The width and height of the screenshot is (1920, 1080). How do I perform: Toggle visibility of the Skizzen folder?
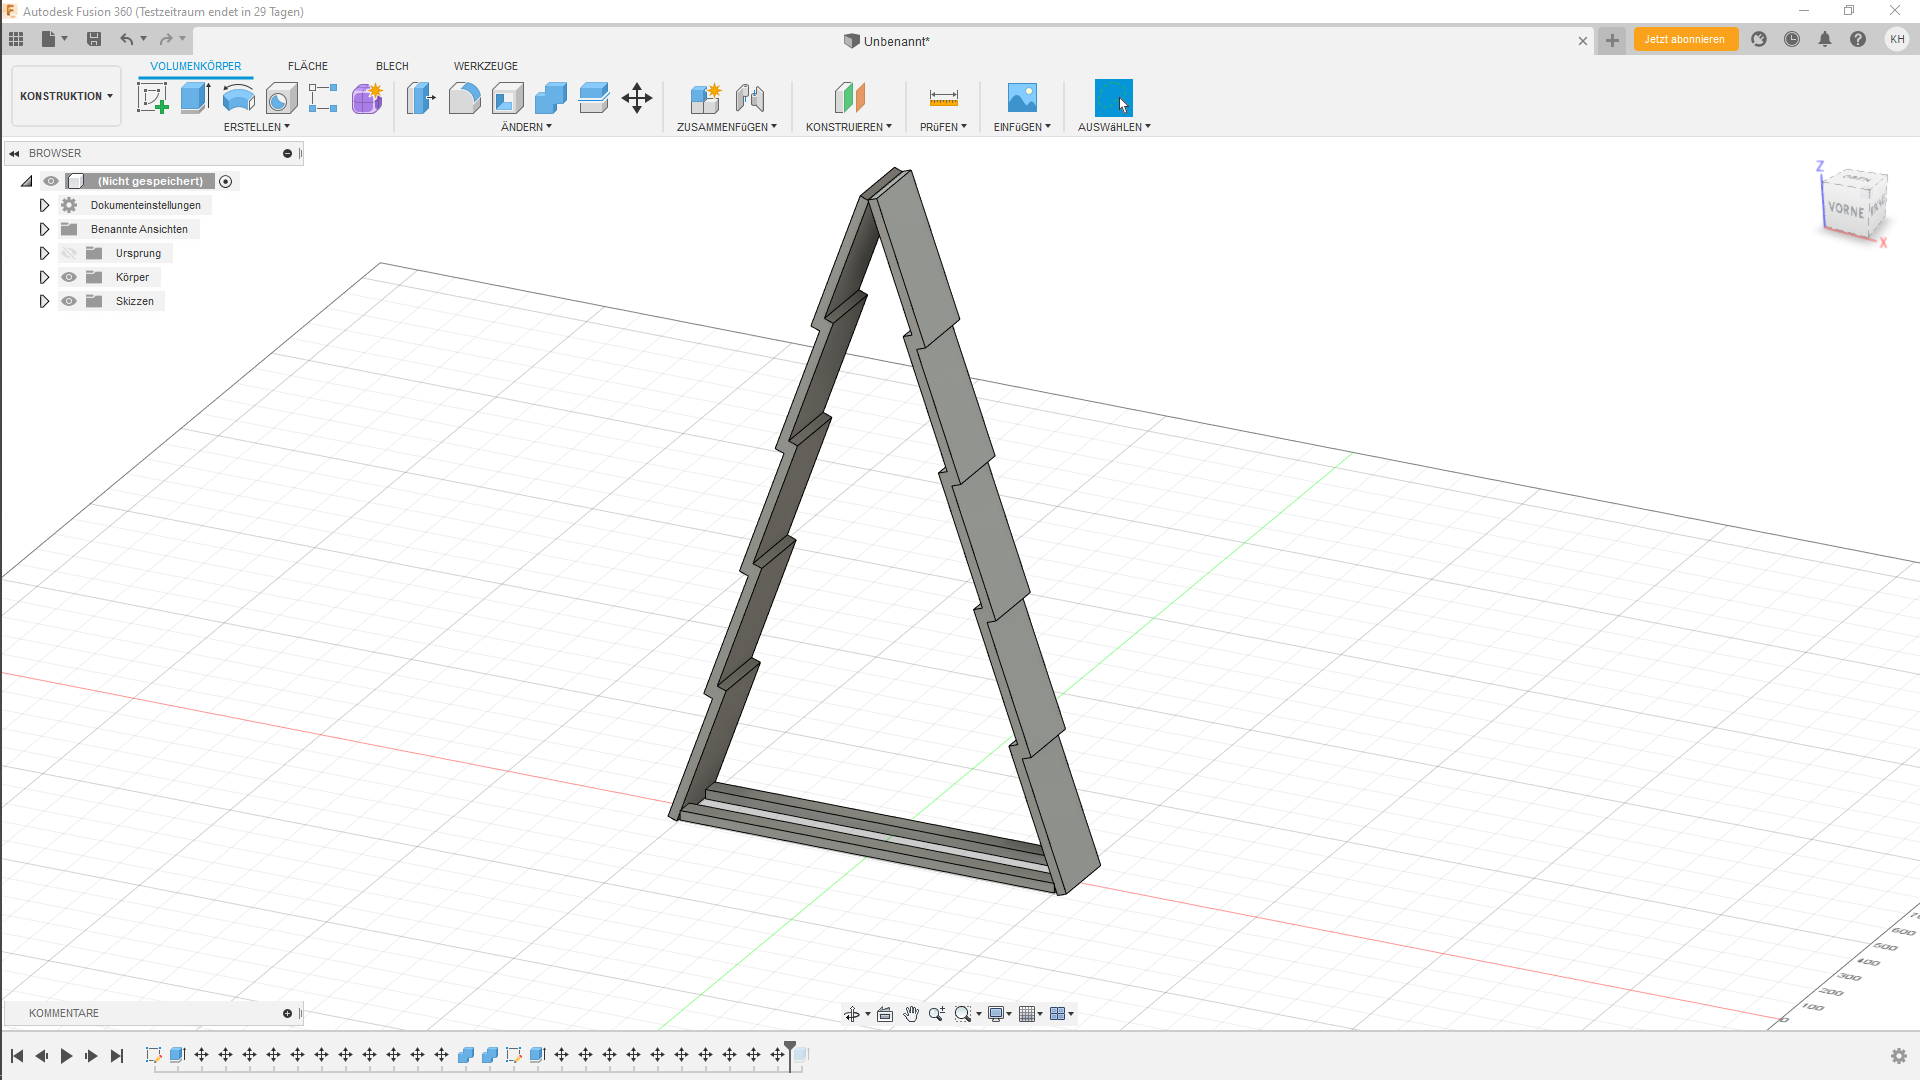click(69, 301)
